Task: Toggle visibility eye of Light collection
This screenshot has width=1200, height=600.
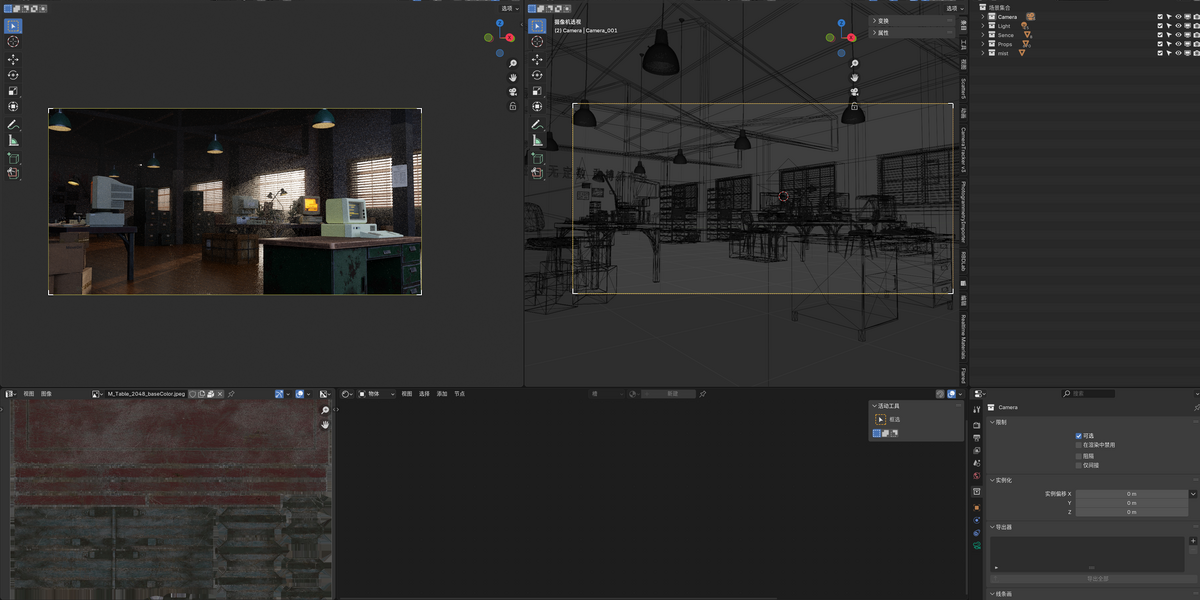Action: (1178, 26)
